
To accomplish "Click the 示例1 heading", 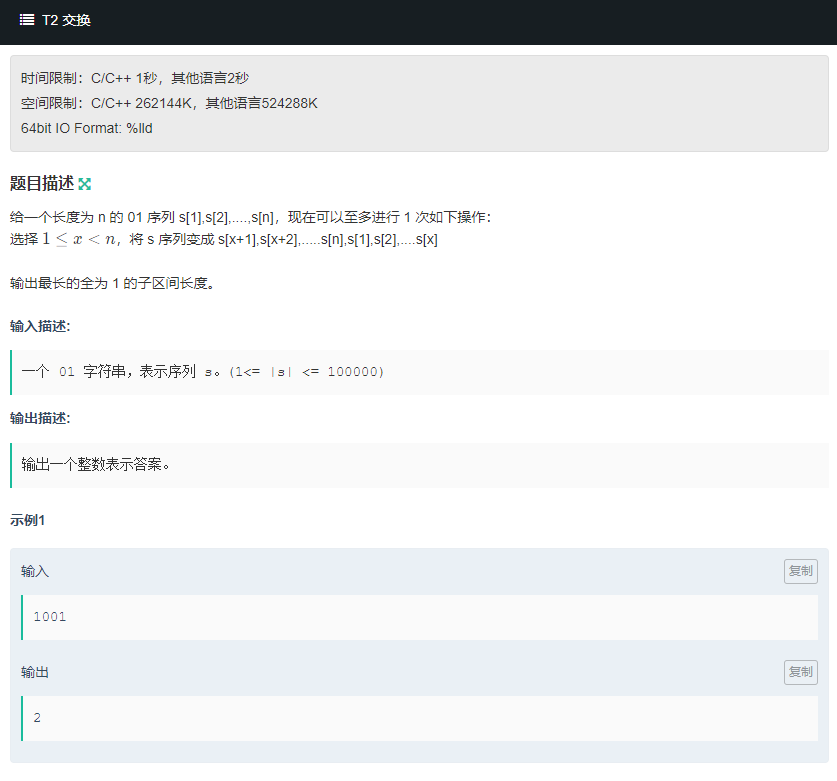I will click(x=27, y=520).
